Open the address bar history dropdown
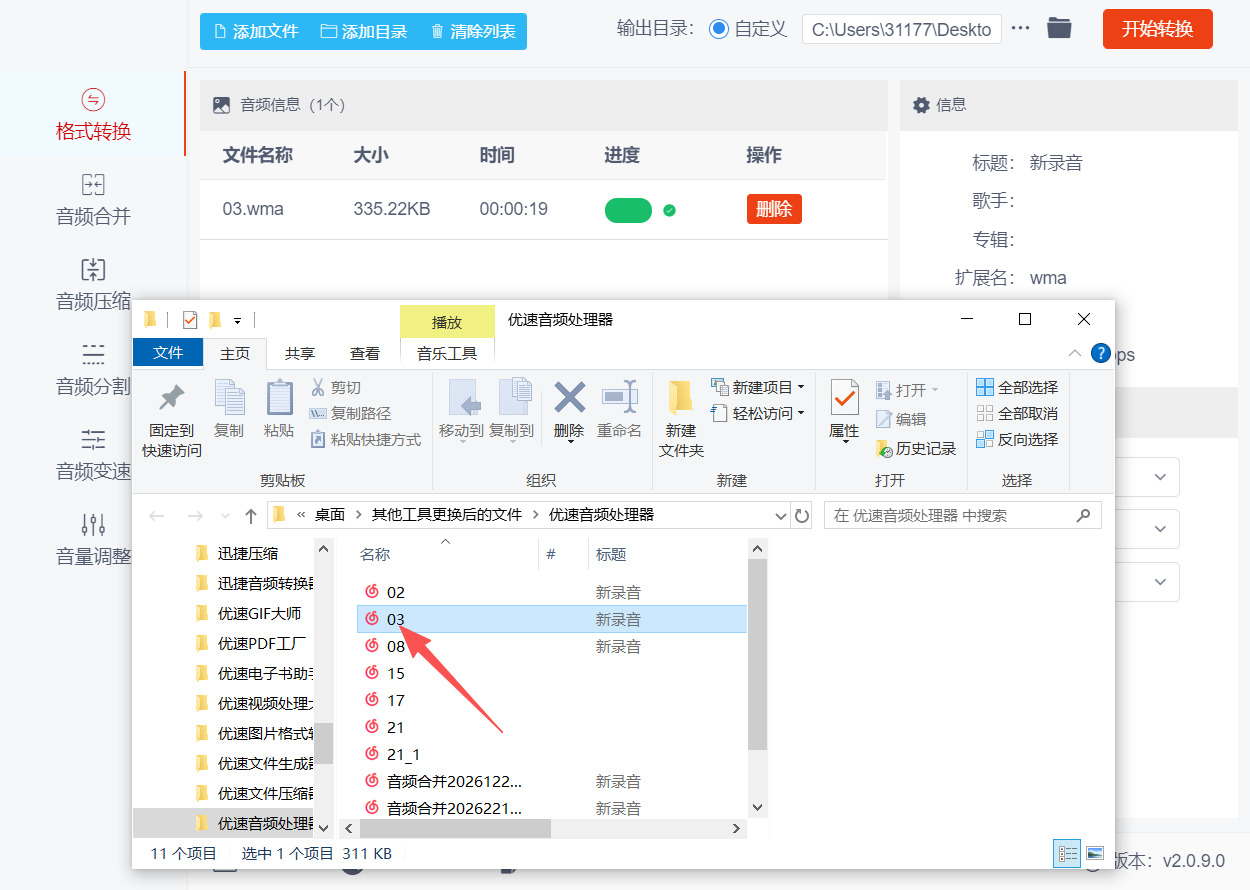 coord(781,516)
